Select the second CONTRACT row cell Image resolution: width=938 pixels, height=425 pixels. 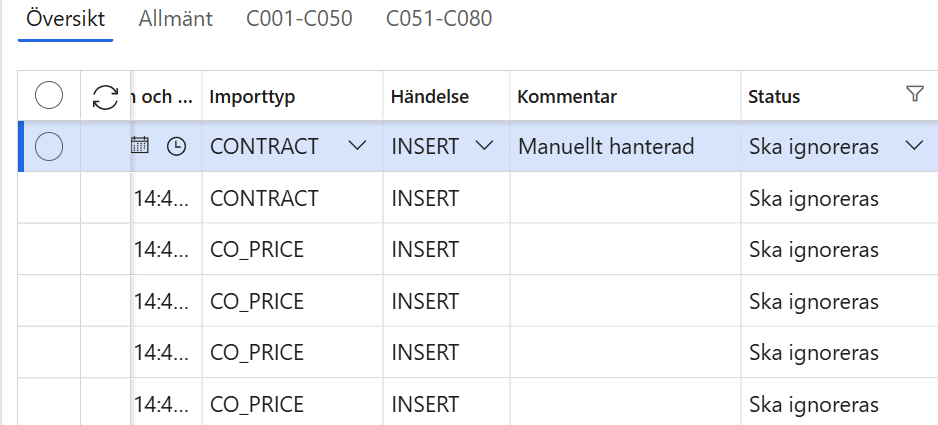[264, 198]
